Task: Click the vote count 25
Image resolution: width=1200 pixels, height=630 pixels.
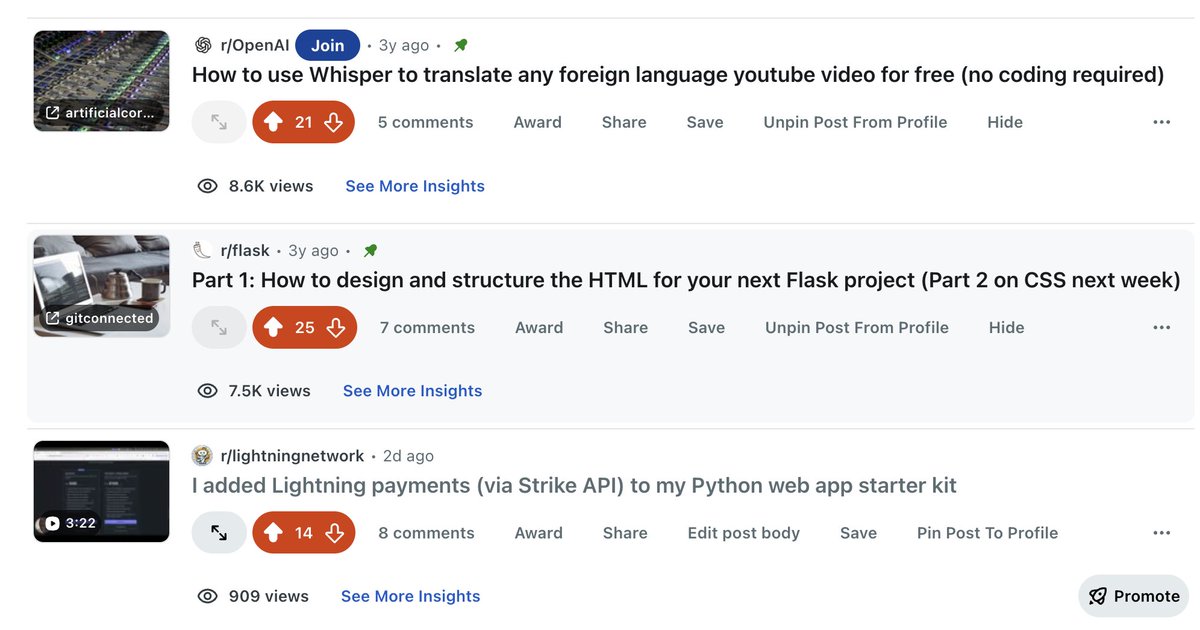Action: click(305, 327)
